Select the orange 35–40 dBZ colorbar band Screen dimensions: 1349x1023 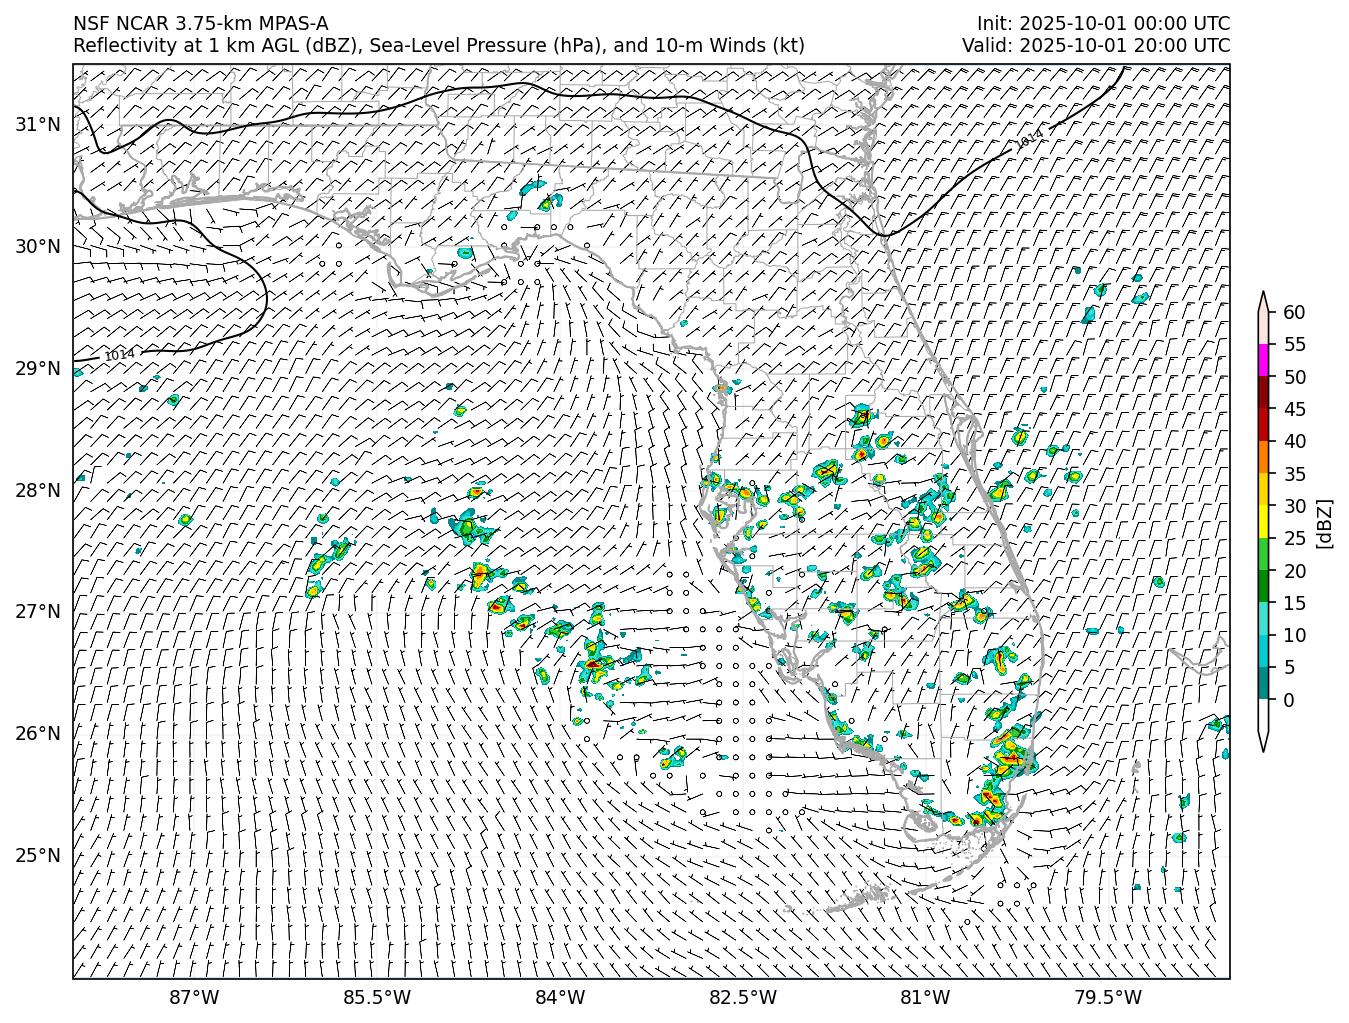point(1263,457)
